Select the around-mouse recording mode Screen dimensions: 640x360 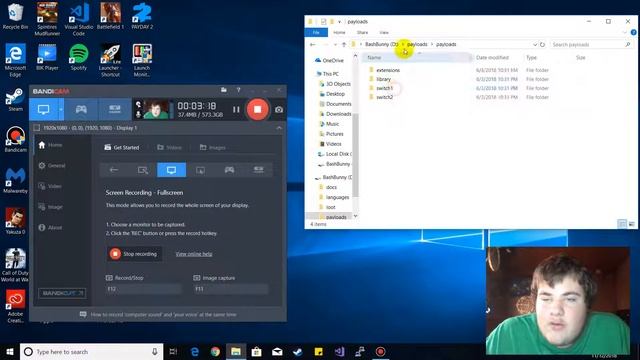[200, 170]
